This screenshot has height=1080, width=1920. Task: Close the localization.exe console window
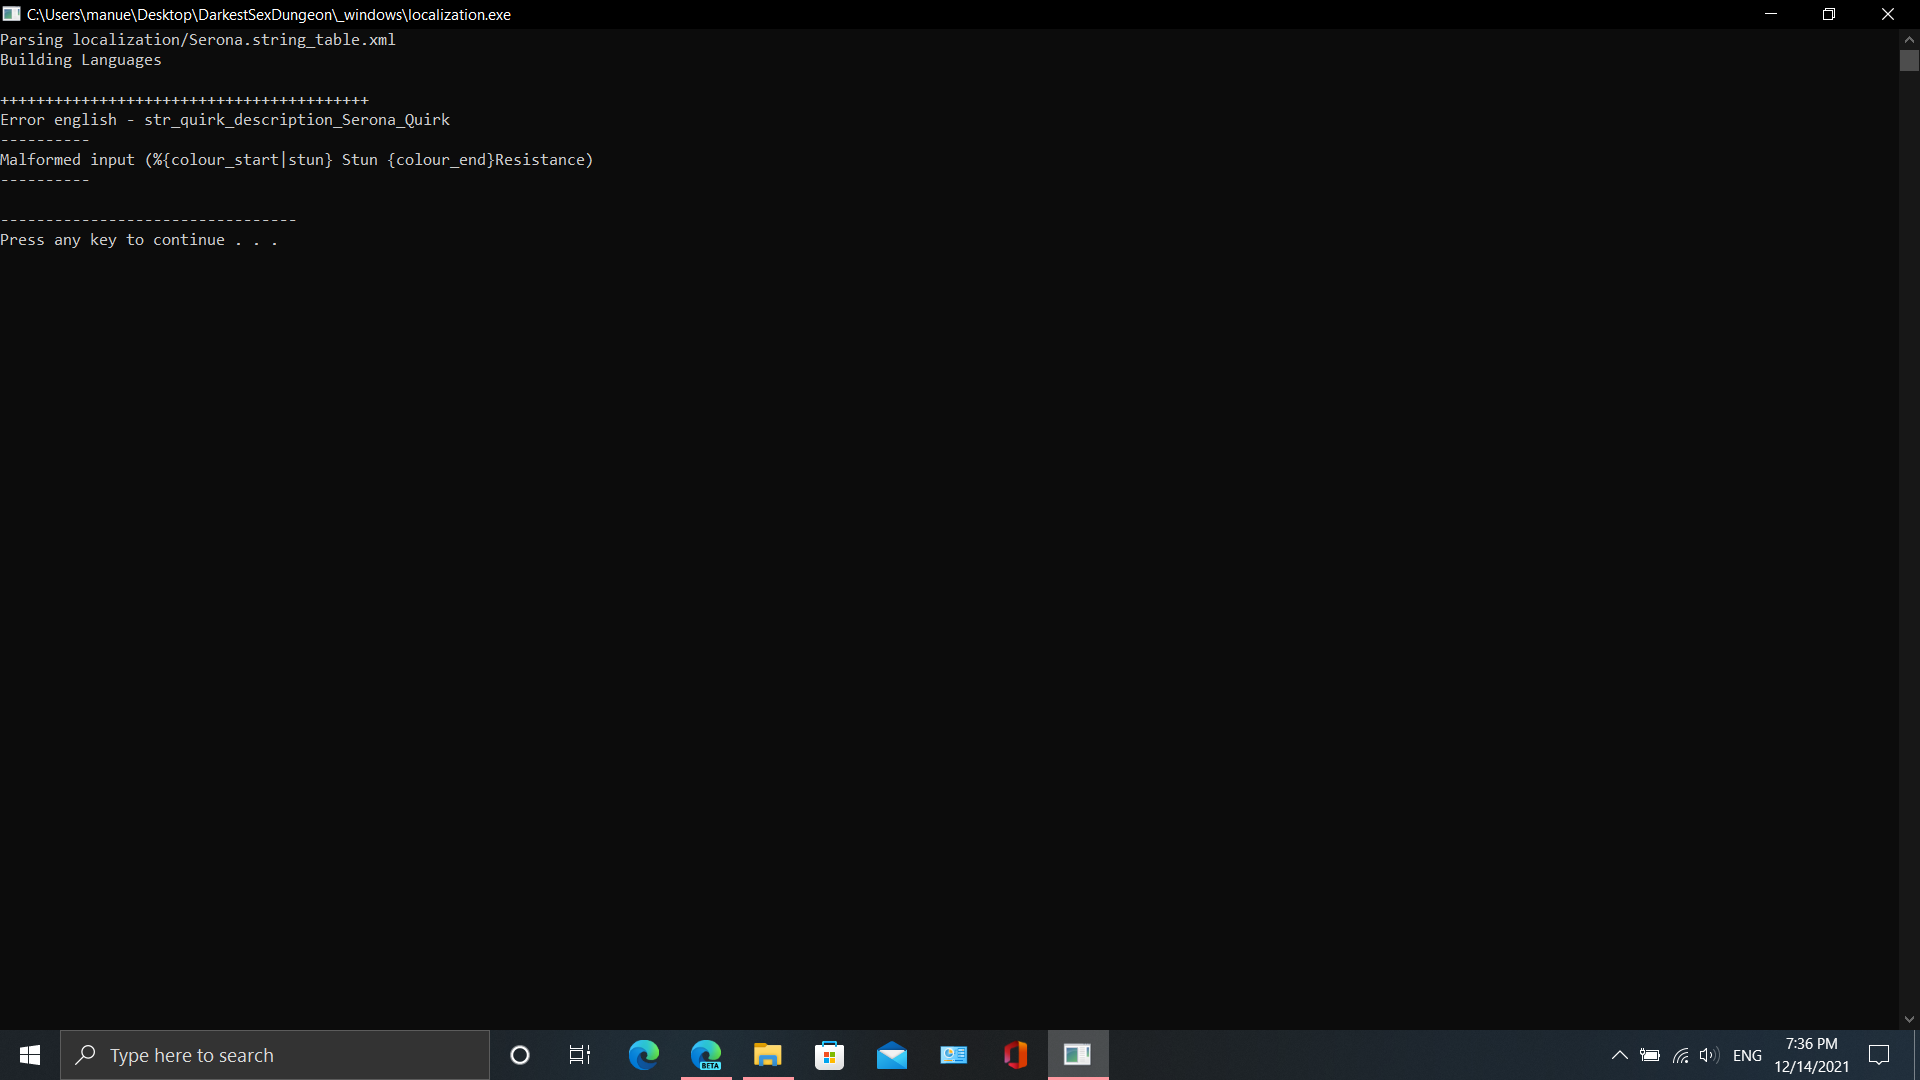1888,14
